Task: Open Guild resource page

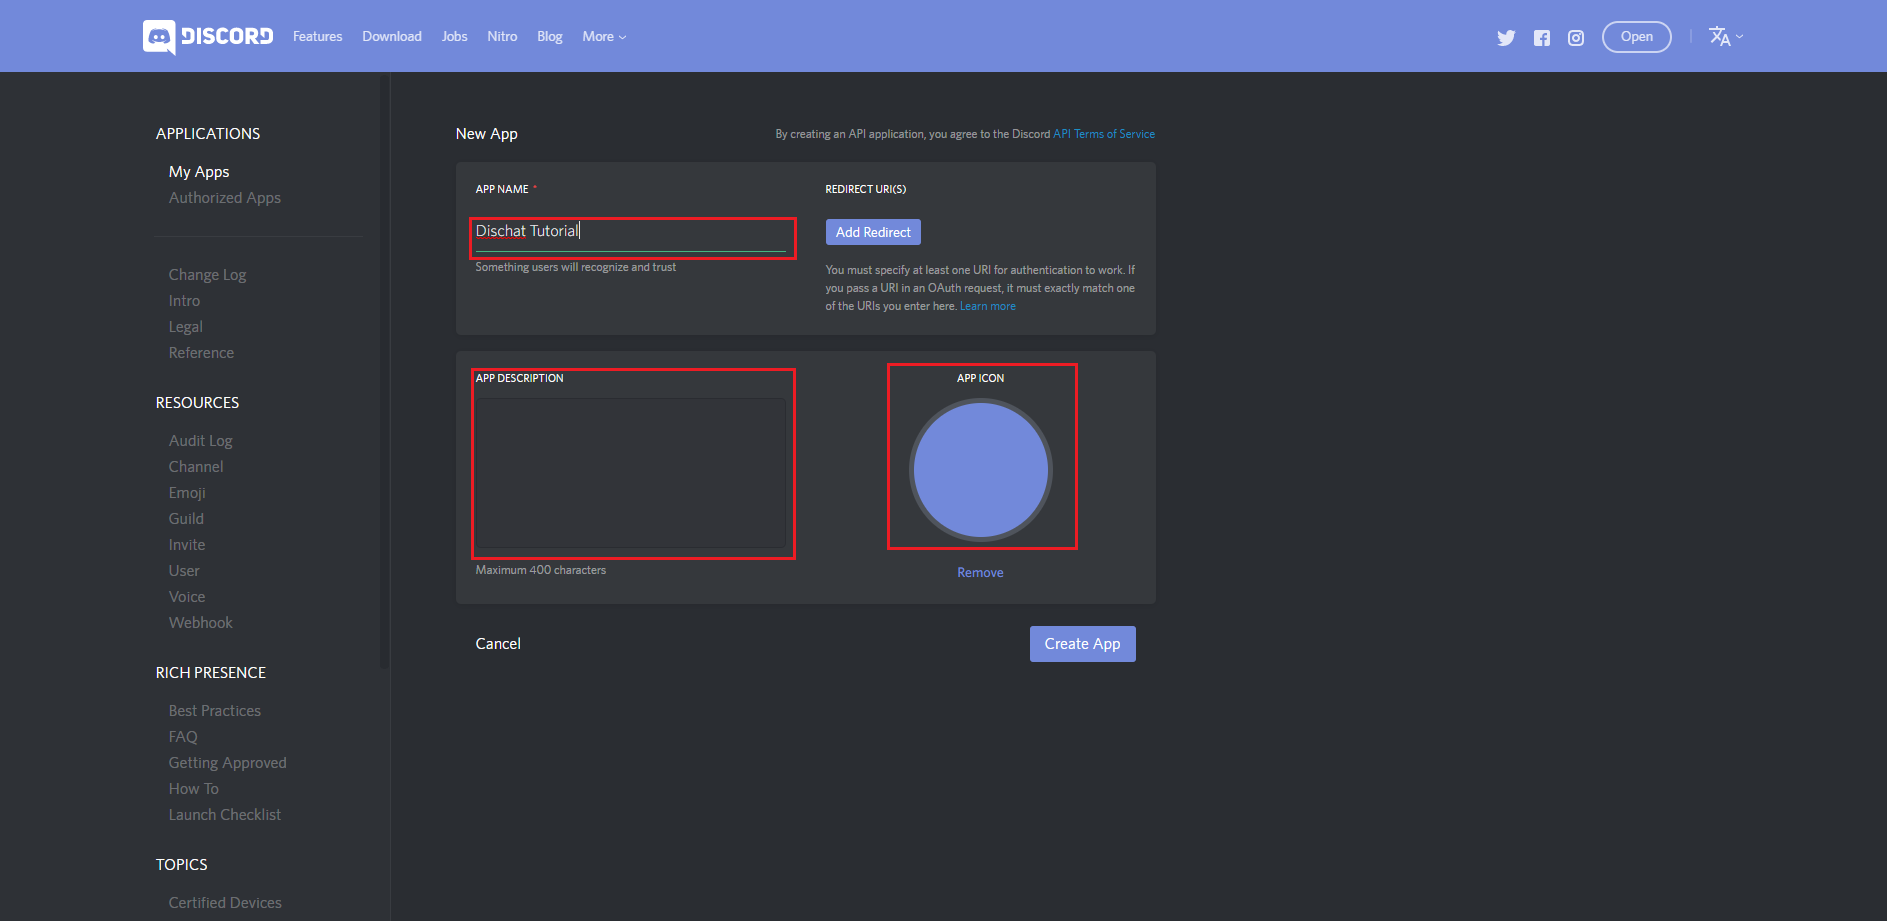Action: 186,519
